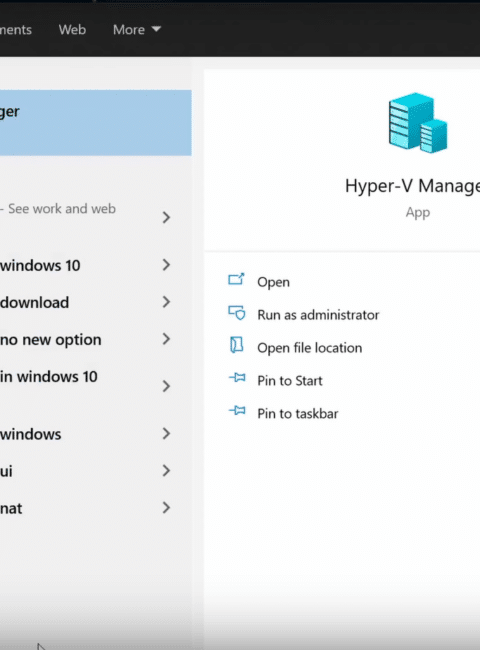This screenshot has width=480, height=650.
Task: Expand the 'in windows 10' suggestion chevron
Action: coord(166,386)
